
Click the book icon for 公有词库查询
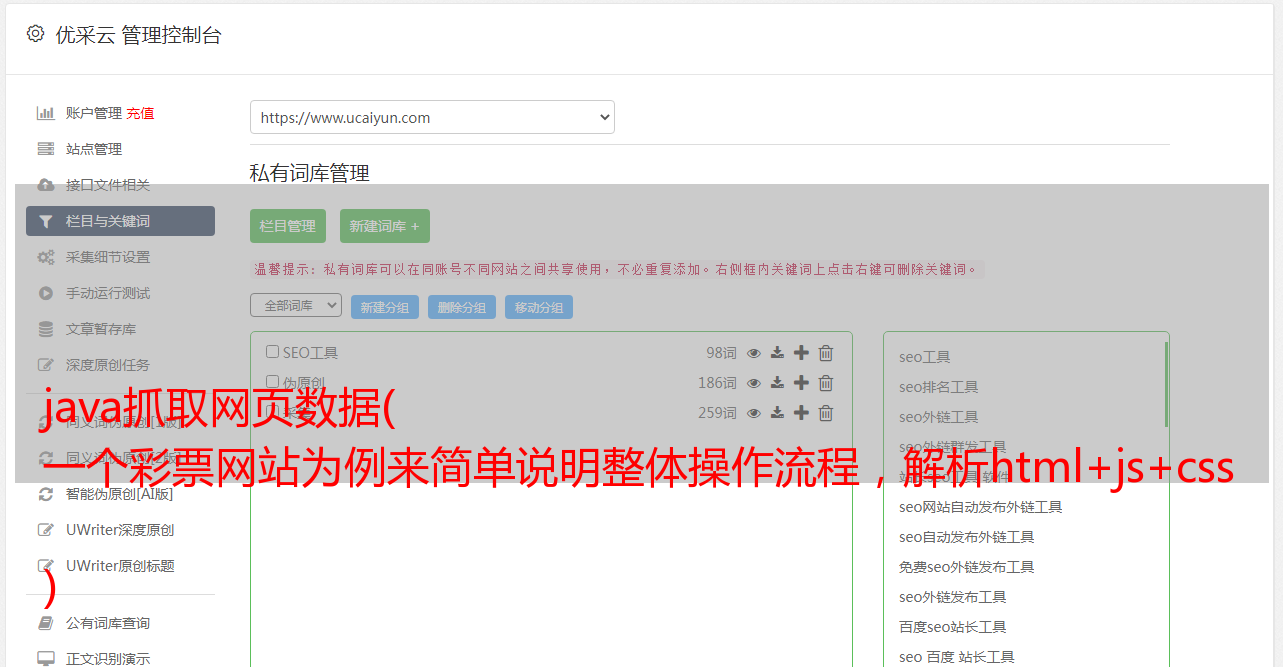click(x=46, y=623)
